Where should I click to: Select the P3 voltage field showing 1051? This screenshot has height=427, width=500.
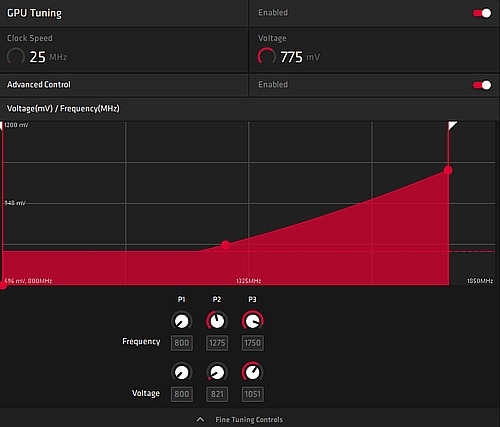point(253,394)
